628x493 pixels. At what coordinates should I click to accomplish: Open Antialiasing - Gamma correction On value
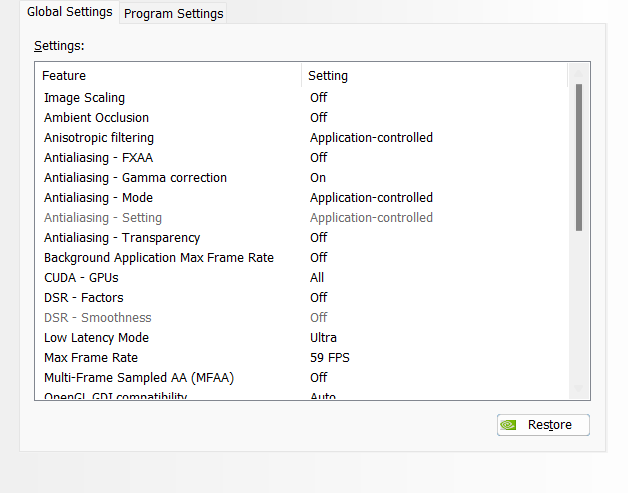[318, 177]
